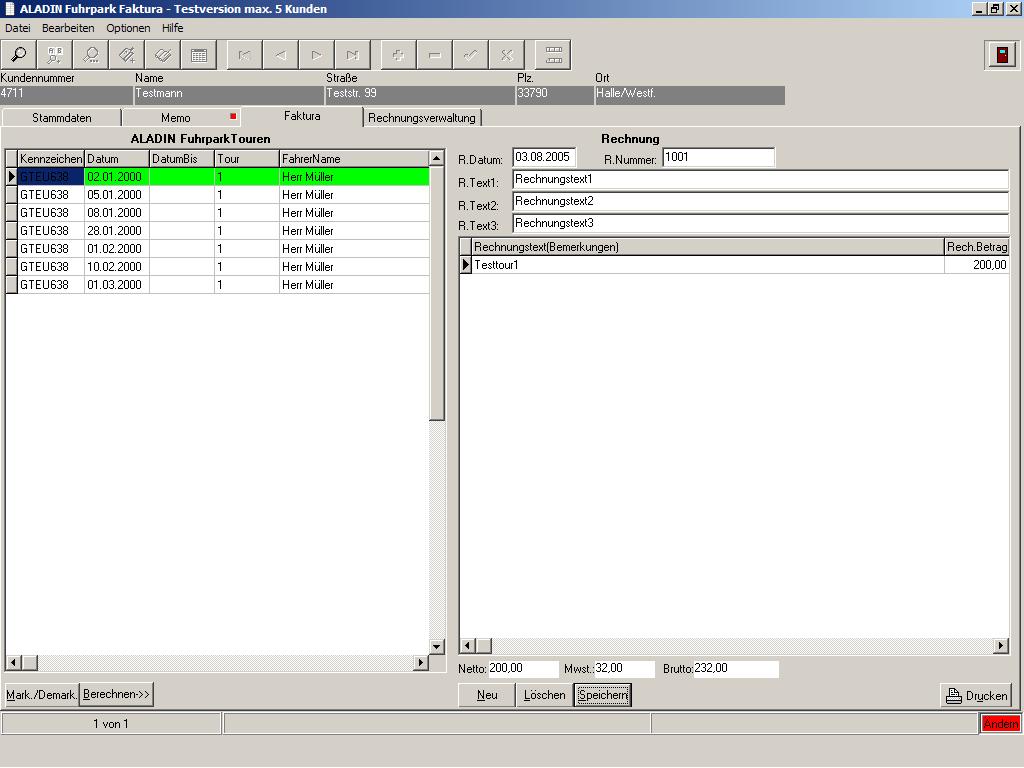The height and width of the screenshot is (768, 1024).
Task: Go to first record with navigation arrow
Action: pyautogui.click(x=244, y=55)
